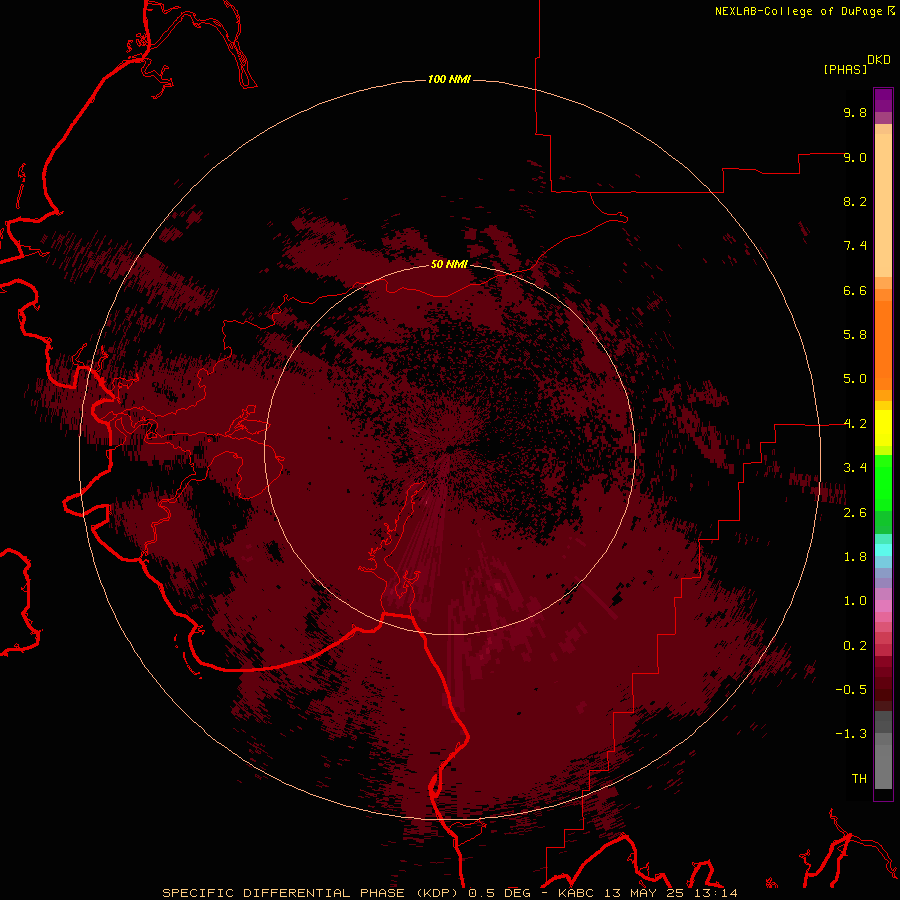
Task: Click the Specific Differential Phase KABC caption text
Action: (x=449, y=893)
